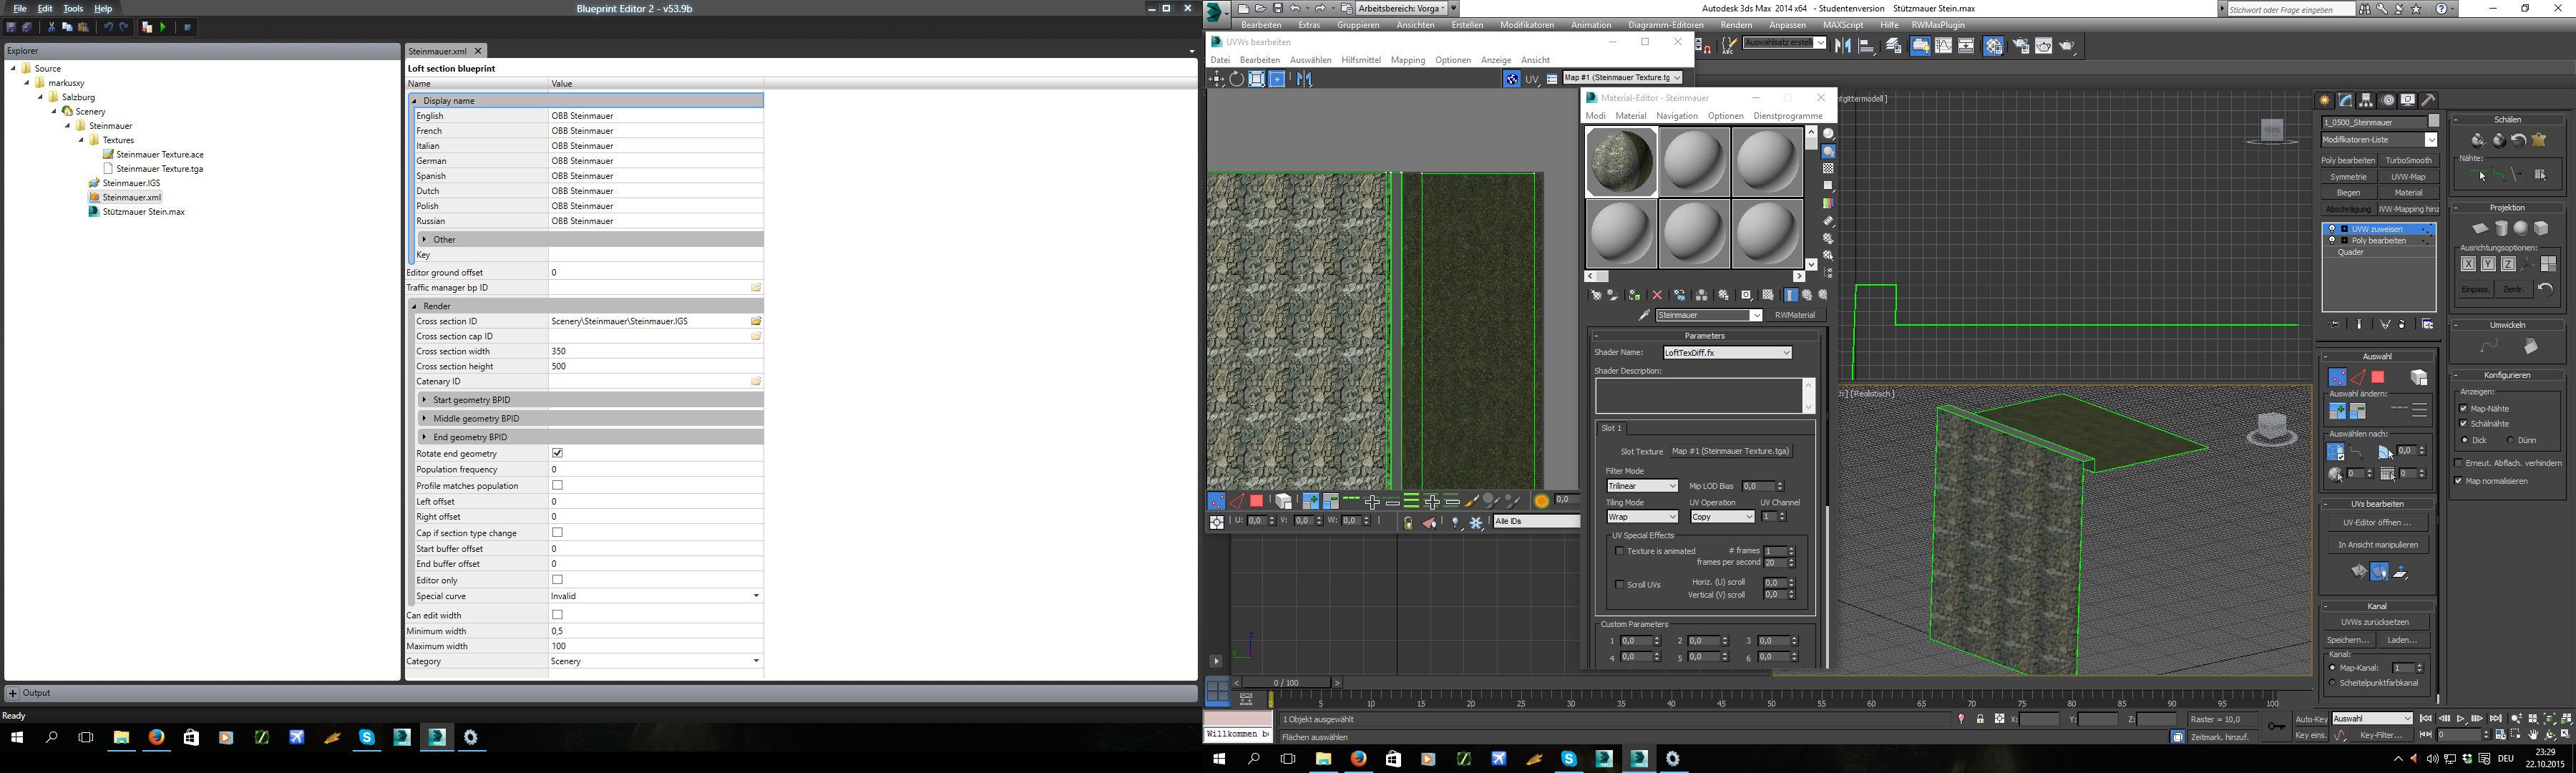This screenshot has height=773, width=2576.
Task: Open the Skype icon in taskbar
Action: click(x=367, y=738)
